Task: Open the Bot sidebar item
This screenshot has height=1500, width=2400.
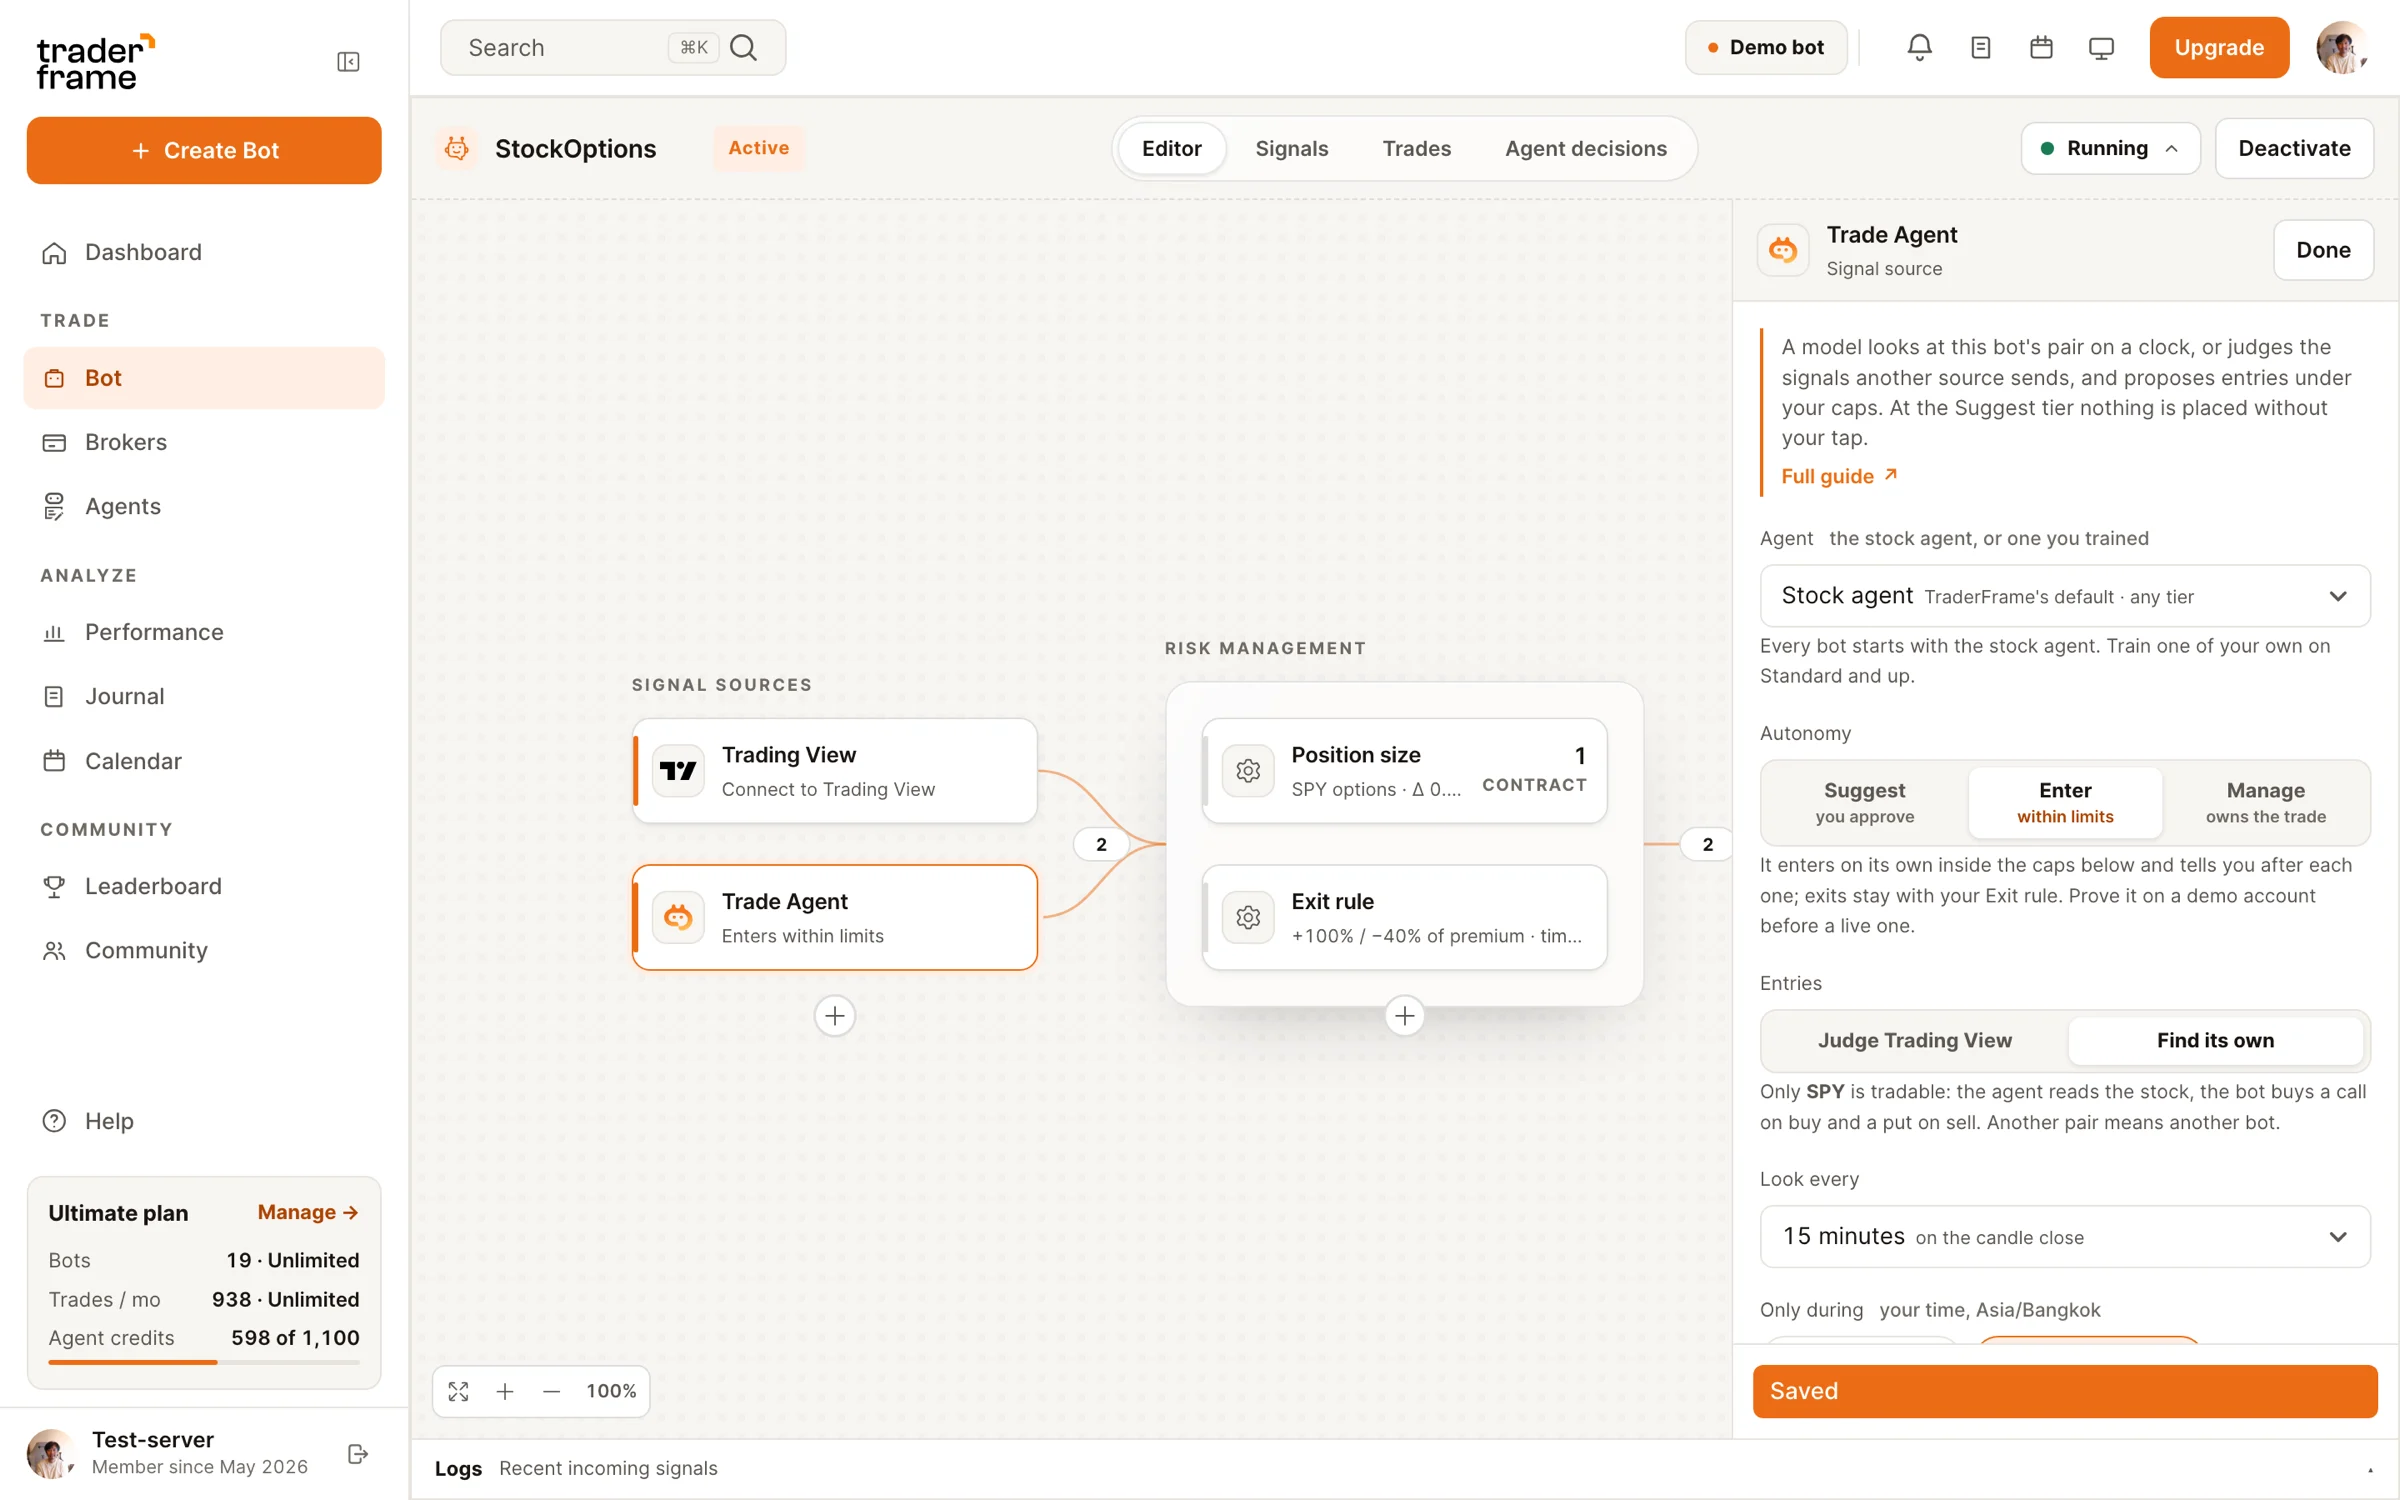Action: coord(203,378)
